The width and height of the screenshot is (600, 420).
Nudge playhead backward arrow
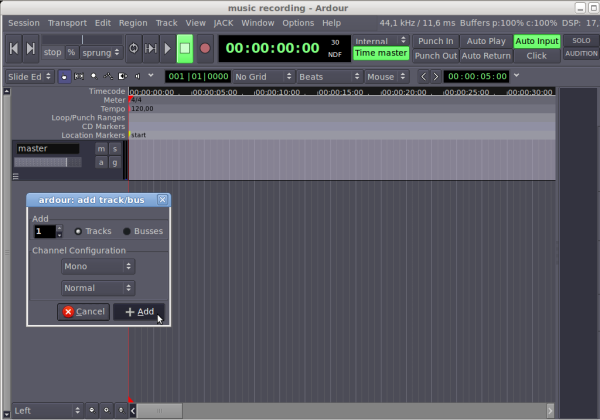point(423,77)
